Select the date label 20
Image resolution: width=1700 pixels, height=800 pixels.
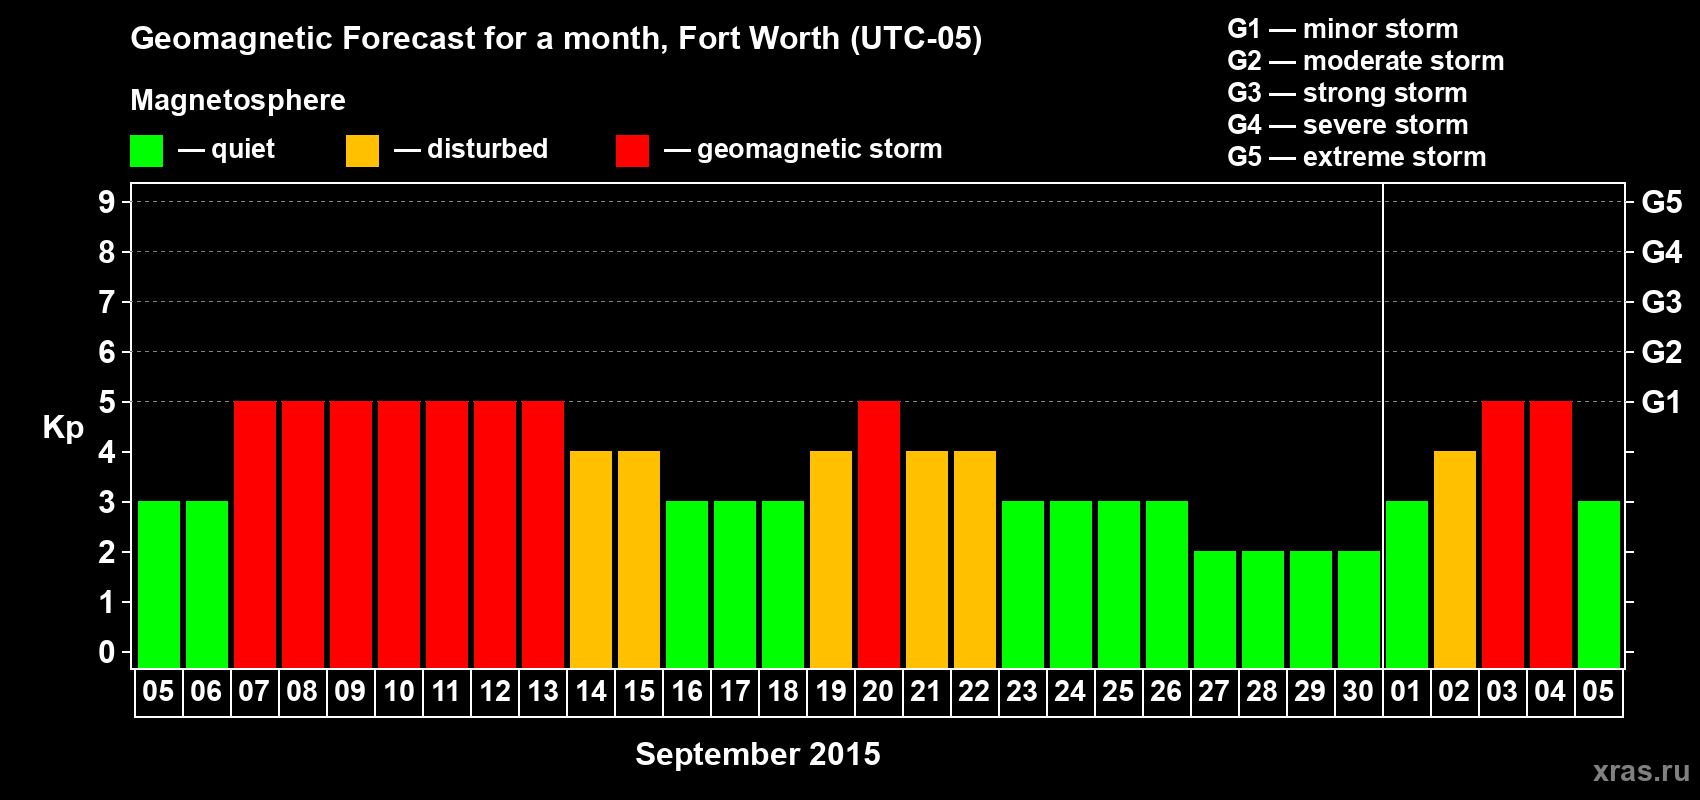coord(878,691)
